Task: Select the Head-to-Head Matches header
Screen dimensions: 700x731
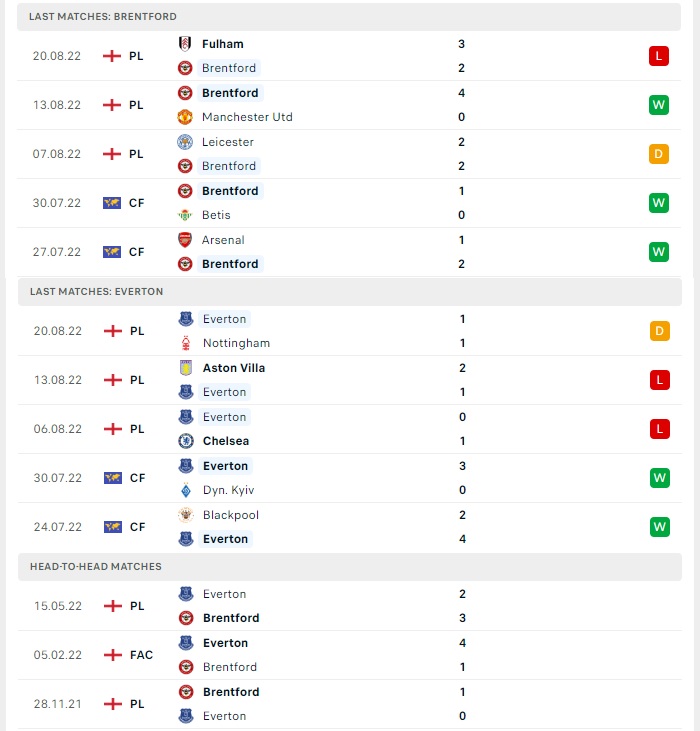Action: pos(350,567)
